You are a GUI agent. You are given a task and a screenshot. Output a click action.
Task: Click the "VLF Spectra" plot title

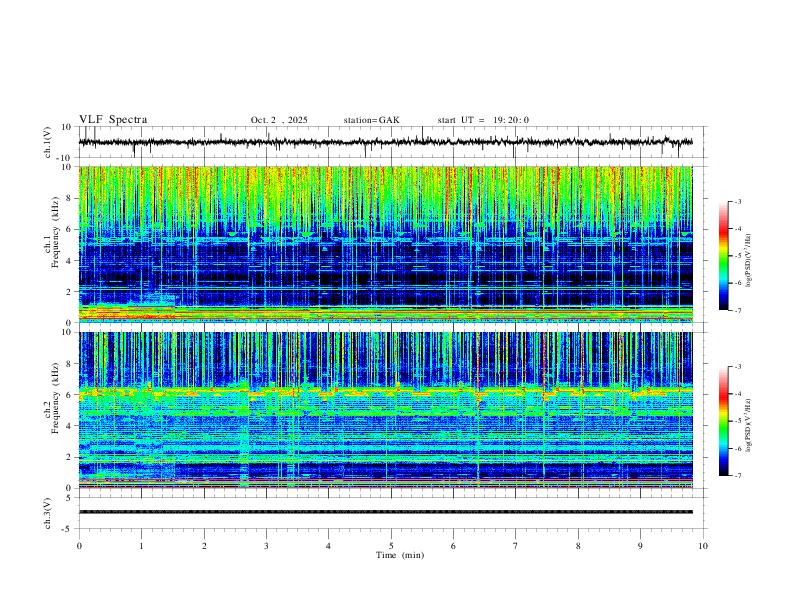(113, 120)
